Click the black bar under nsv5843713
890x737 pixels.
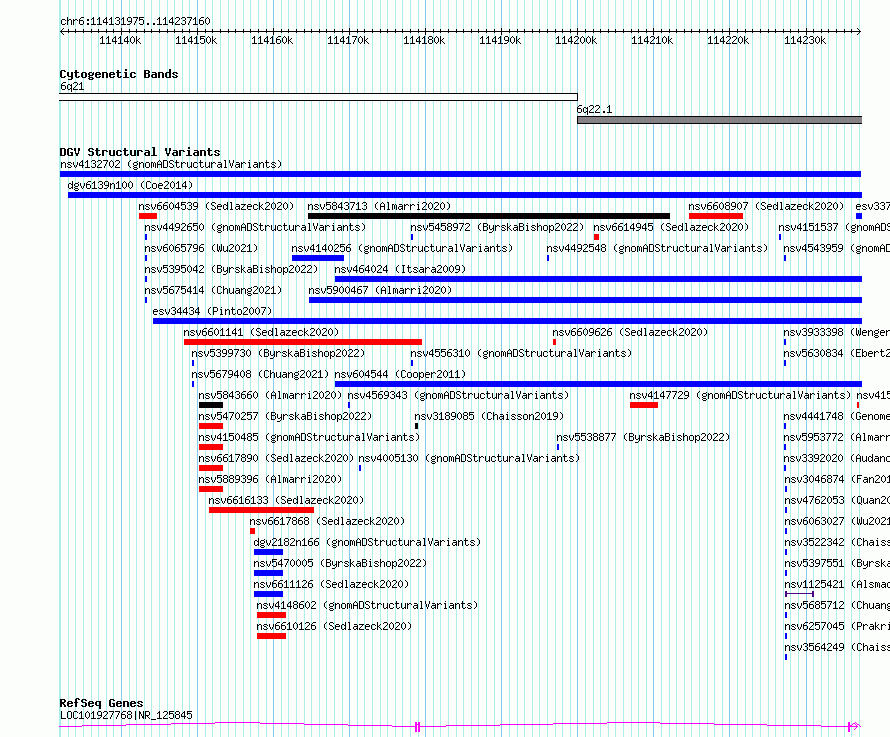pos(489,216)
